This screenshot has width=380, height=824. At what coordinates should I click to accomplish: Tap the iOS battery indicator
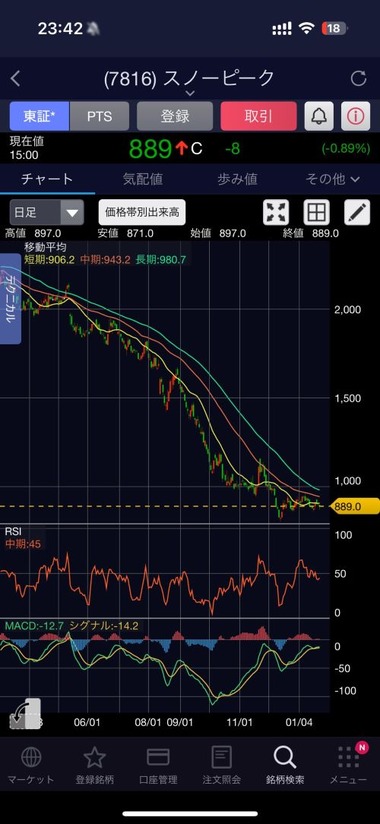point(334,28)
